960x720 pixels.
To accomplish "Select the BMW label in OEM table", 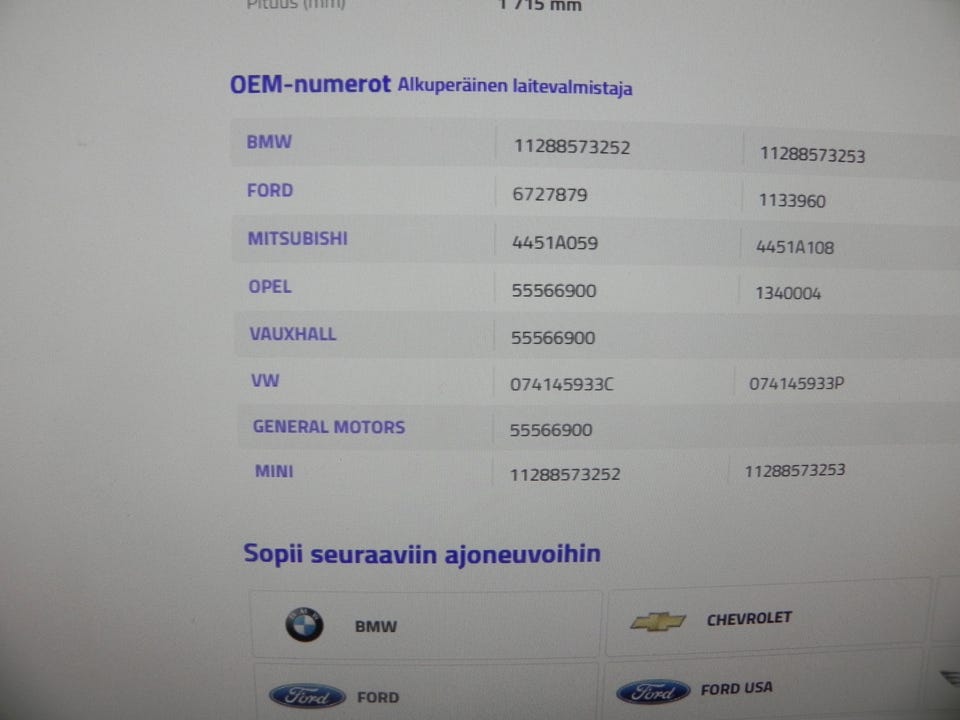I will (x=269, y=142).
